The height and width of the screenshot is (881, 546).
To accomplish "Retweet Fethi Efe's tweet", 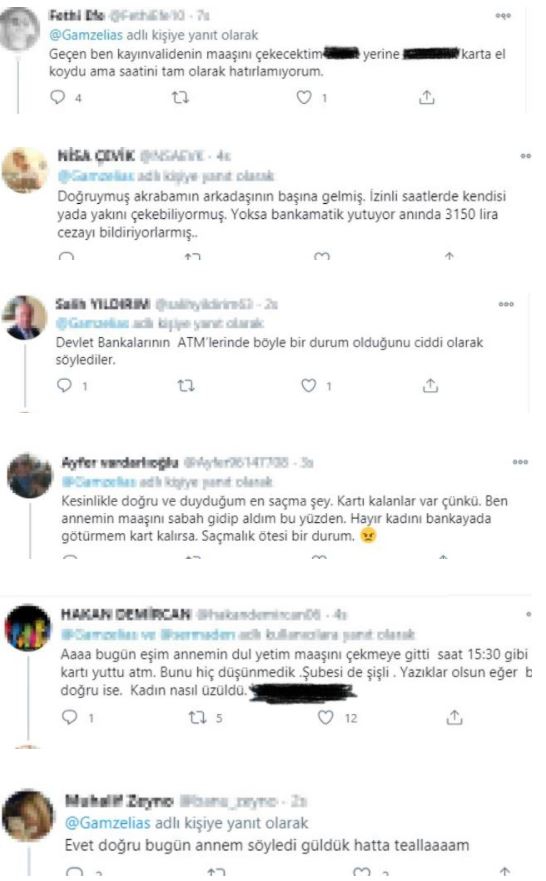I will click(x=180, y=98).
